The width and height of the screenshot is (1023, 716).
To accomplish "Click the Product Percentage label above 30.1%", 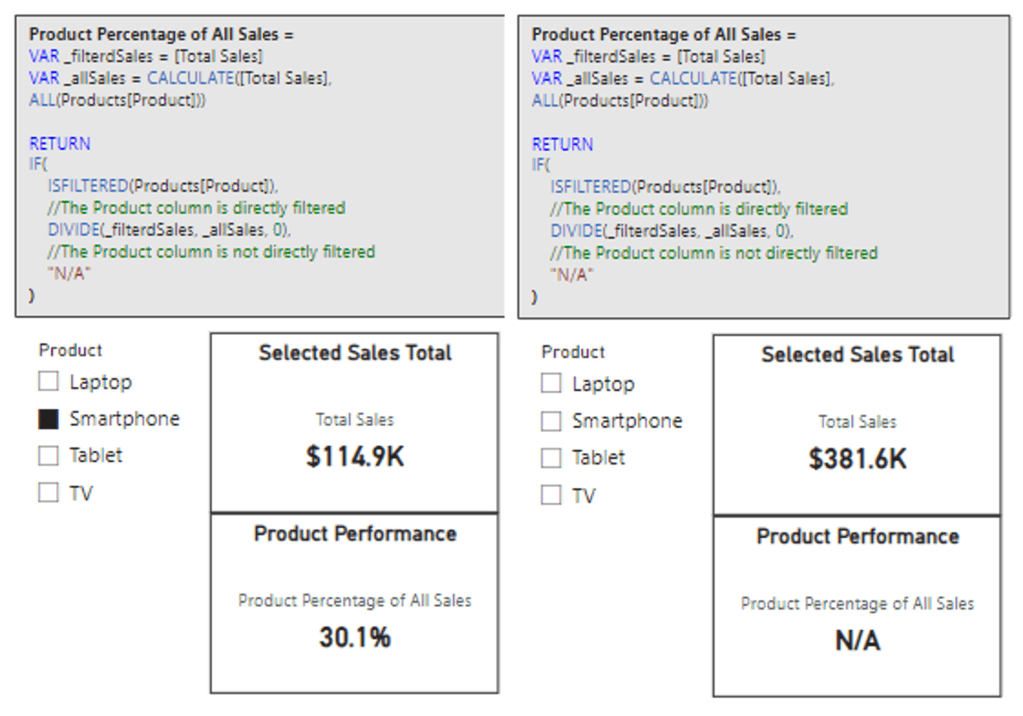I will 355,600.
